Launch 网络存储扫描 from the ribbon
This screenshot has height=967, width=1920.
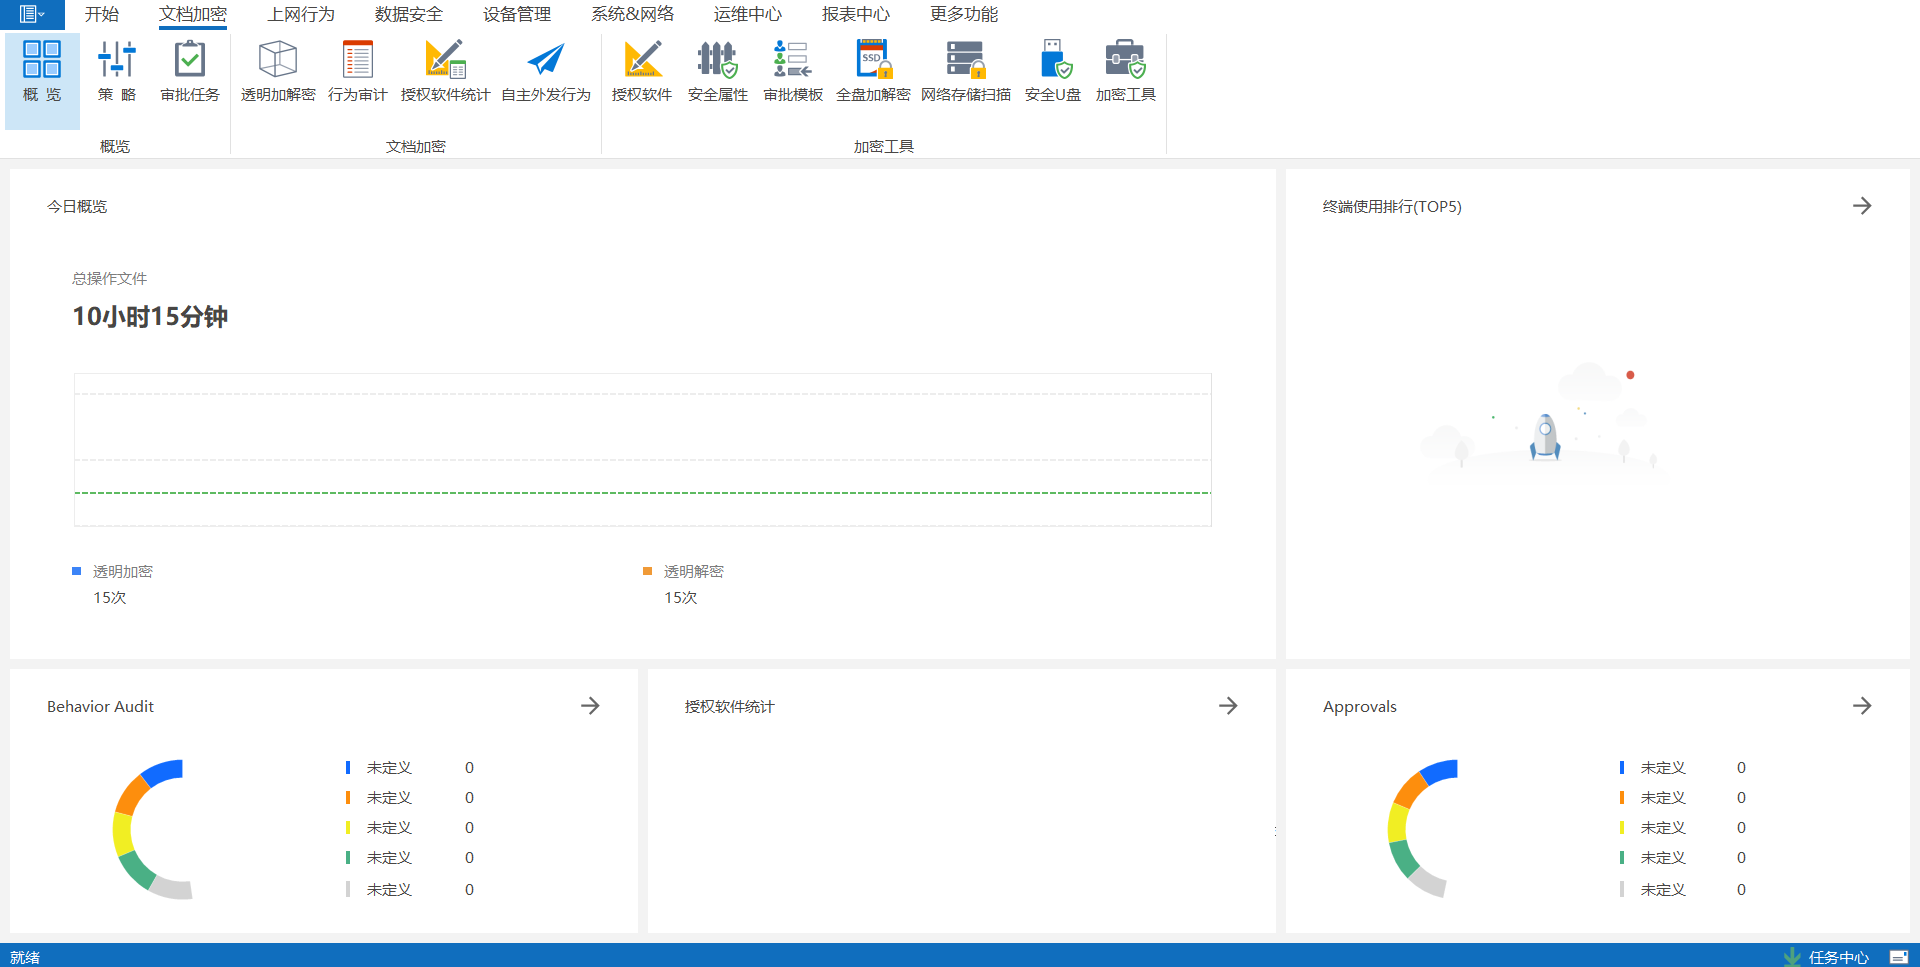pos(965,71)
